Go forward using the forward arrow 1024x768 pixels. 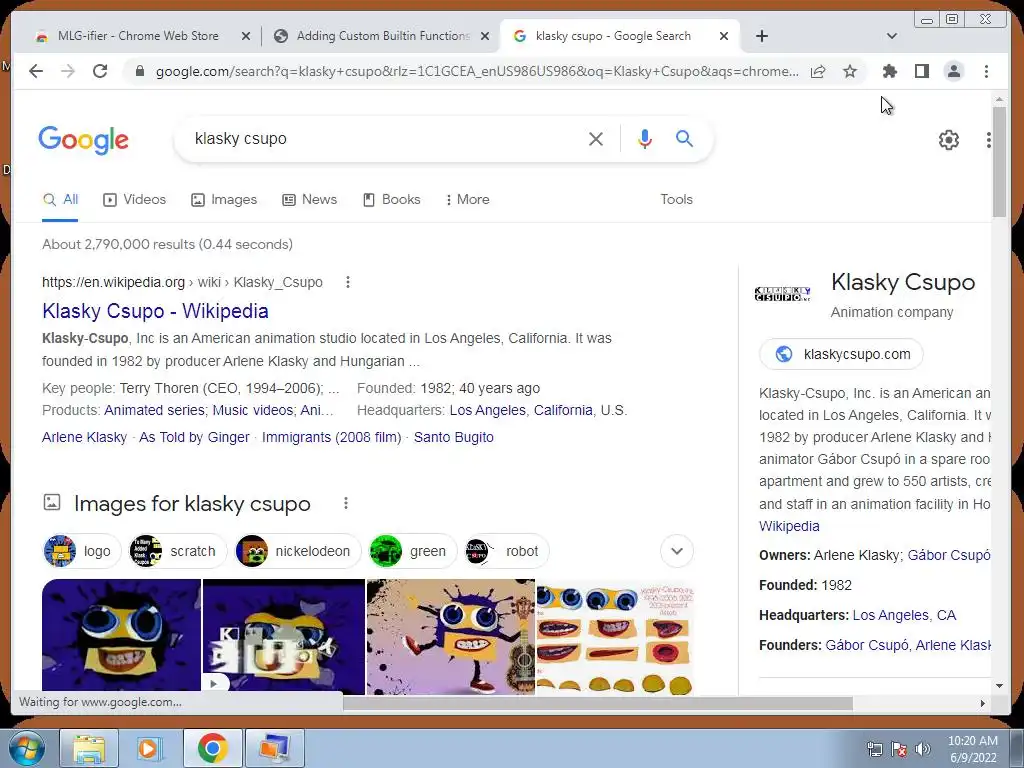point(68,71)
